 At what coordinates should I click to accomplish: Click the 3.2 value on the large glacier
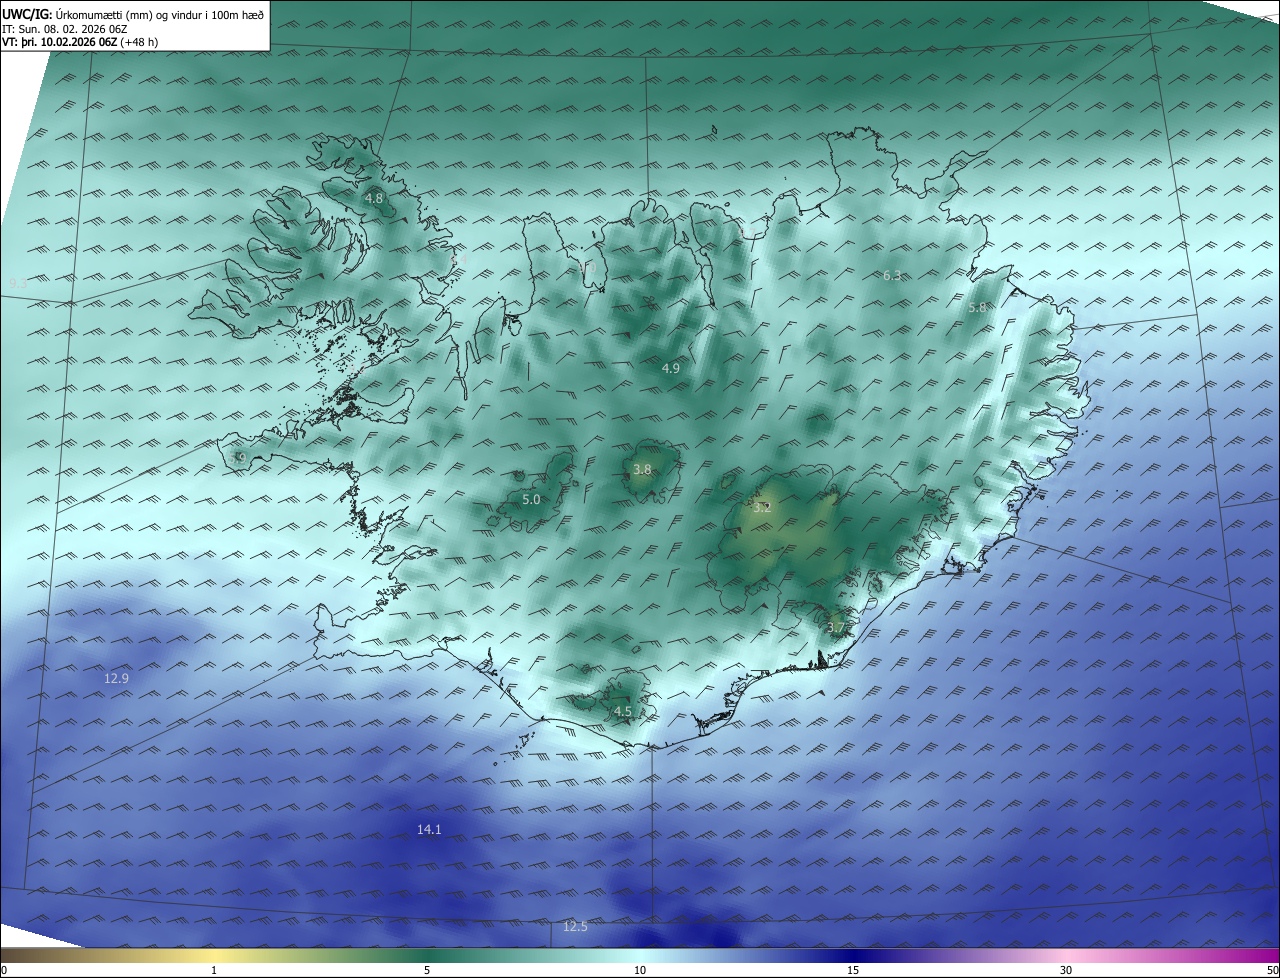point(762,507)
